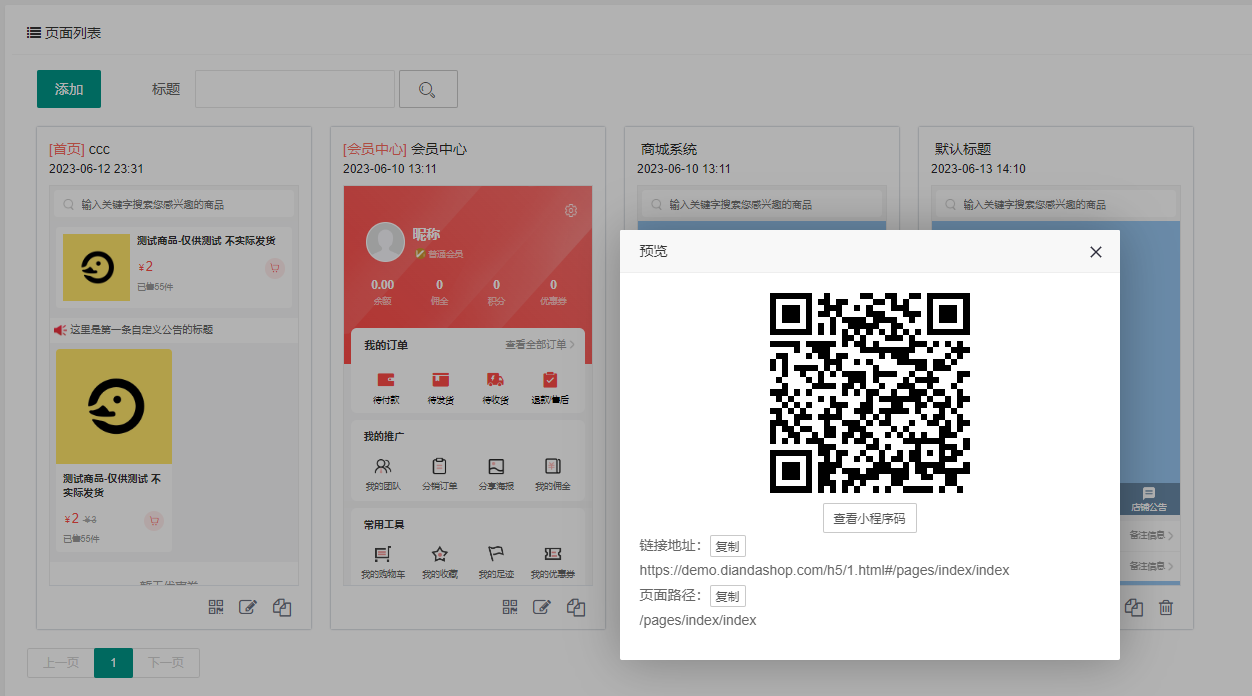This screenshot has height=696, width=1252.
Task: Click the 我的优惠券 ticket icon
Action: pyautogui.click(x=552, y=553)
